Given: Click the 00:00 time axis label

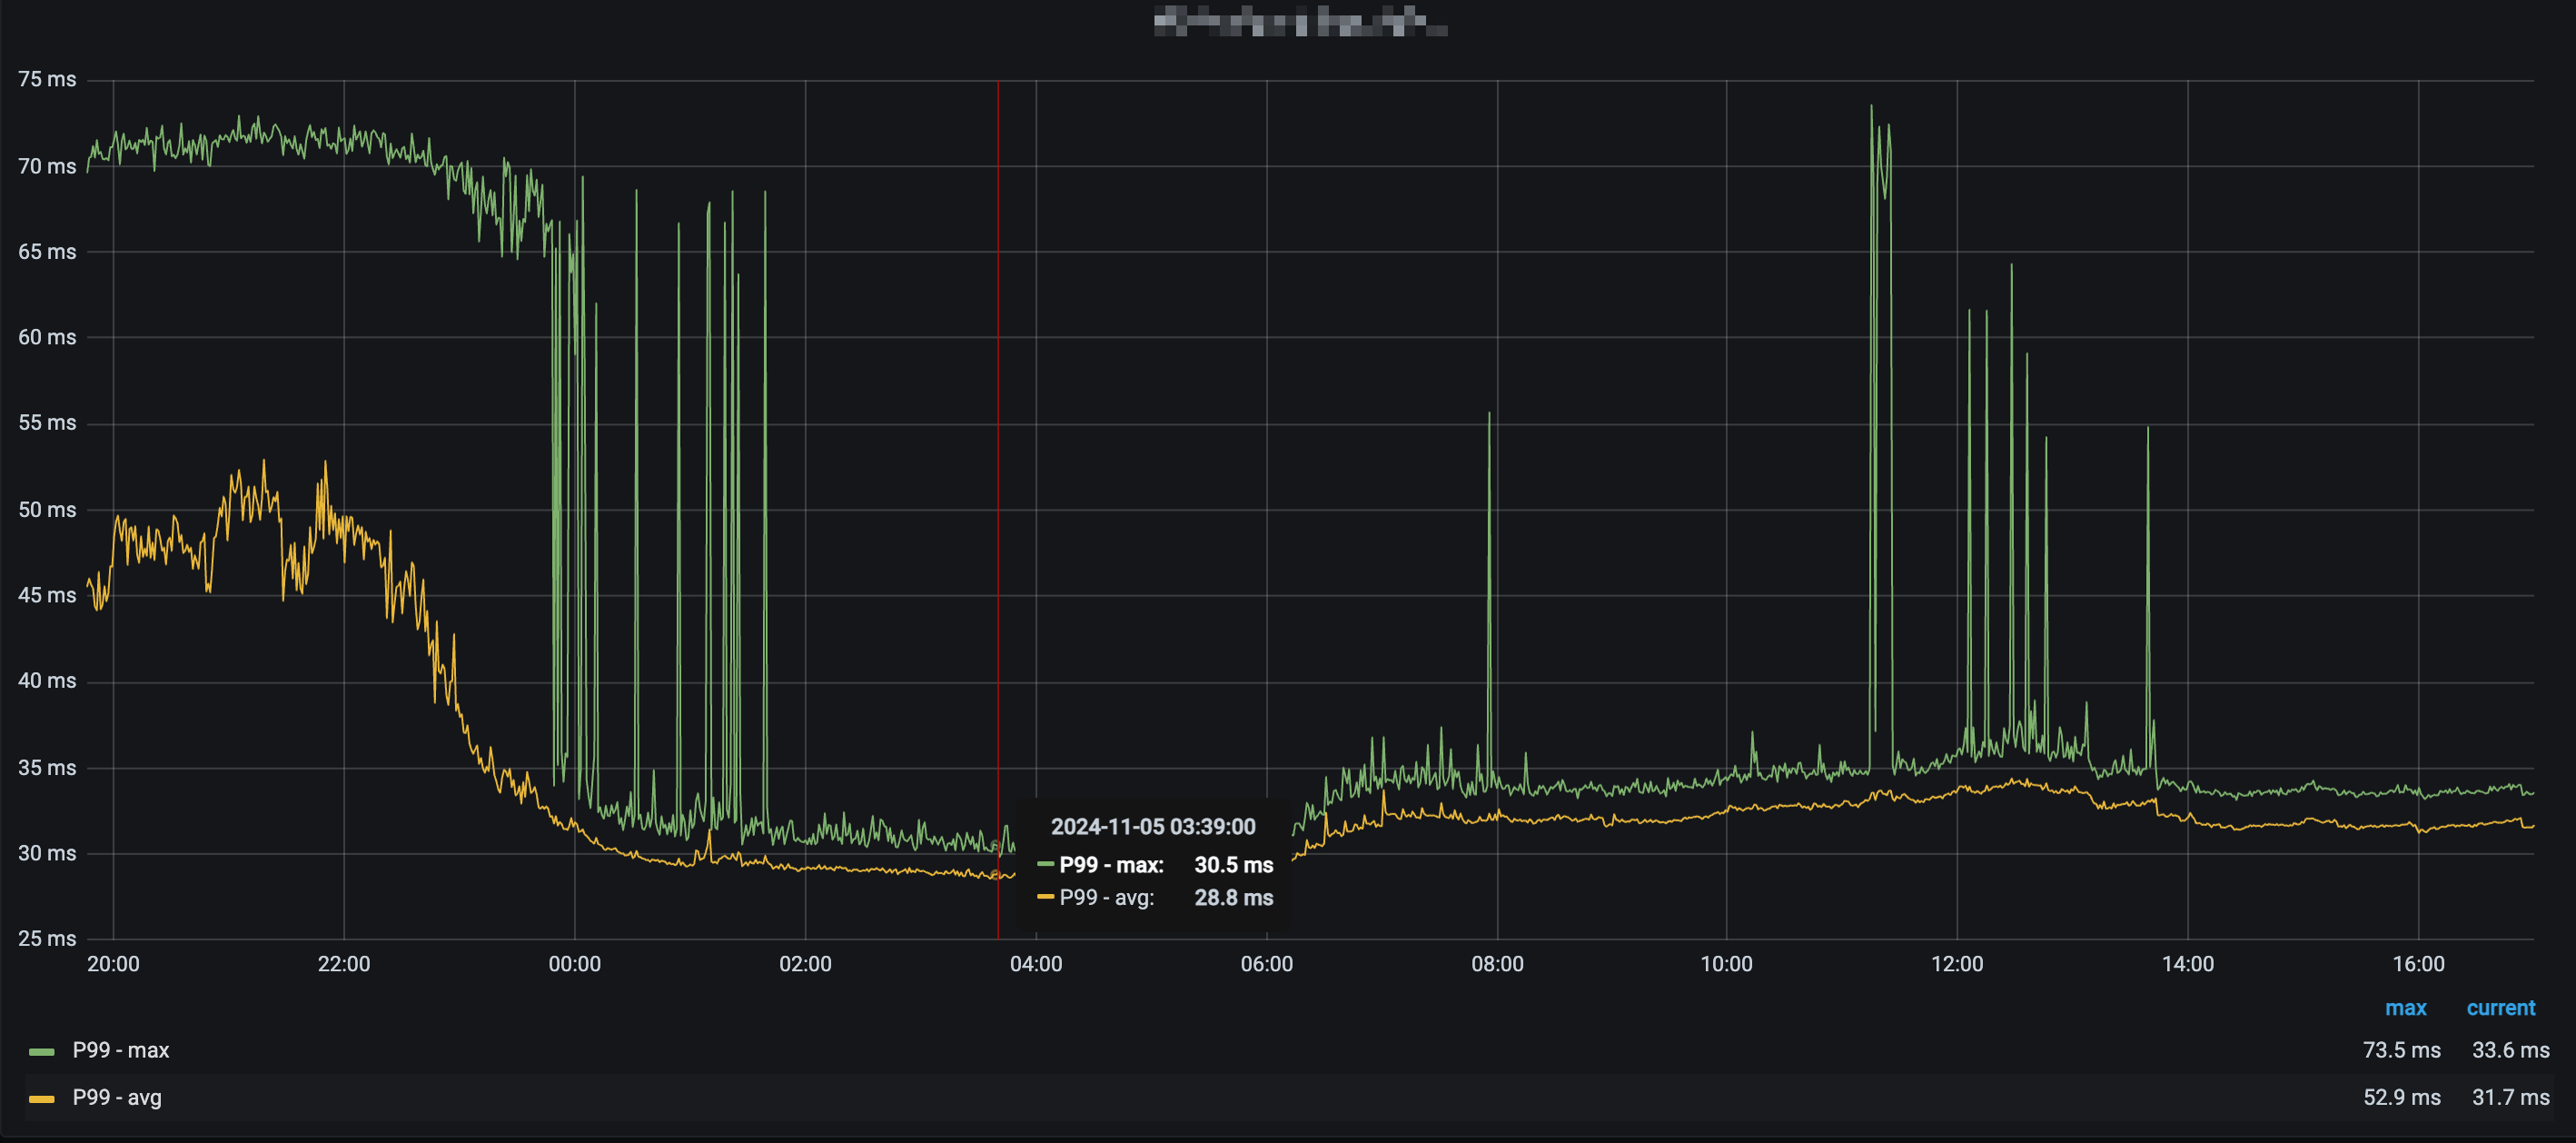Looking at the screenshot, I should click(x=575, y=964).
